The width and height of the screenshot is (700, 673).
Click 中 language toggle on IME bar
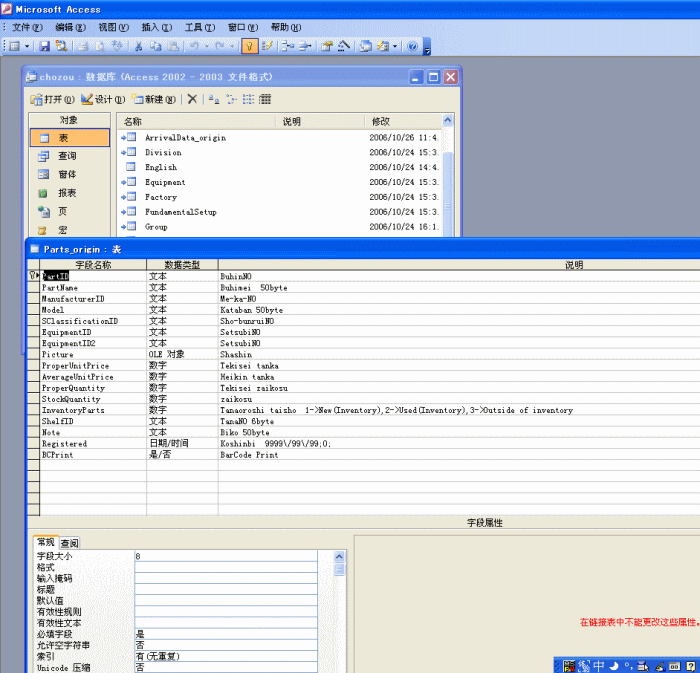pyautogui.click(x=598, y=666)
